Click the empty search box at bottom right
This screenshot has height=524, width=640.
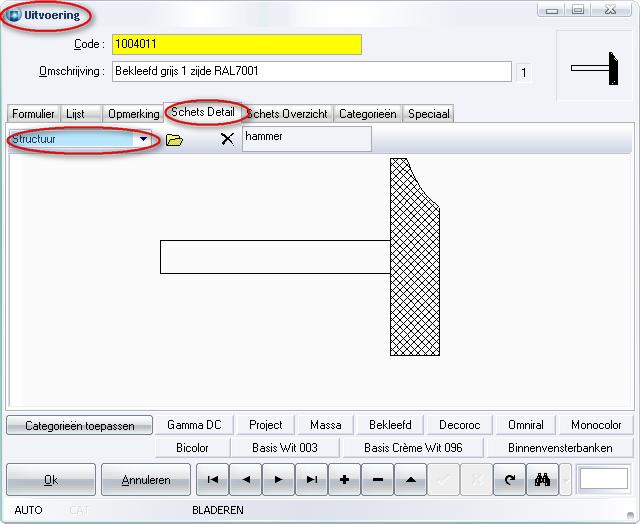pyautogui.click(x=604, y=478)
